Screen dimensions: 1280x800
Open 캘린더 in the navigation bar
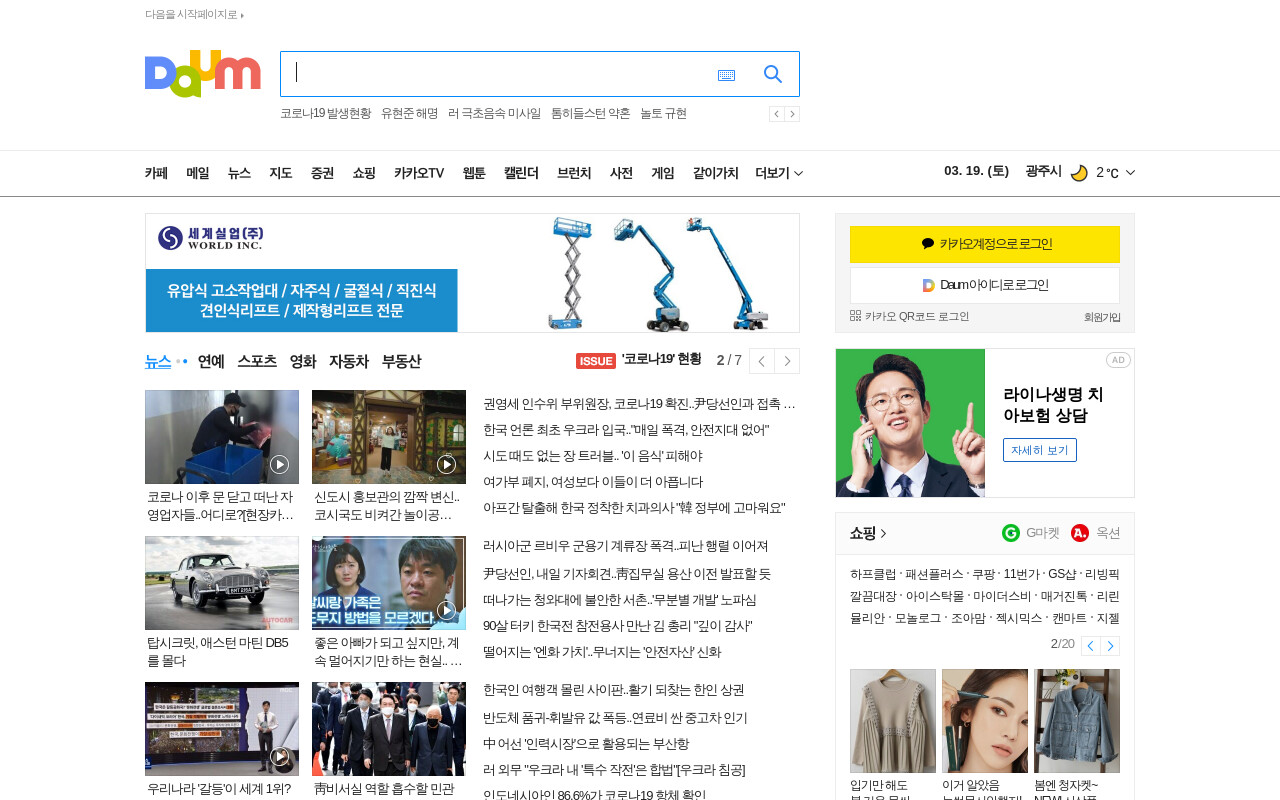521,173
